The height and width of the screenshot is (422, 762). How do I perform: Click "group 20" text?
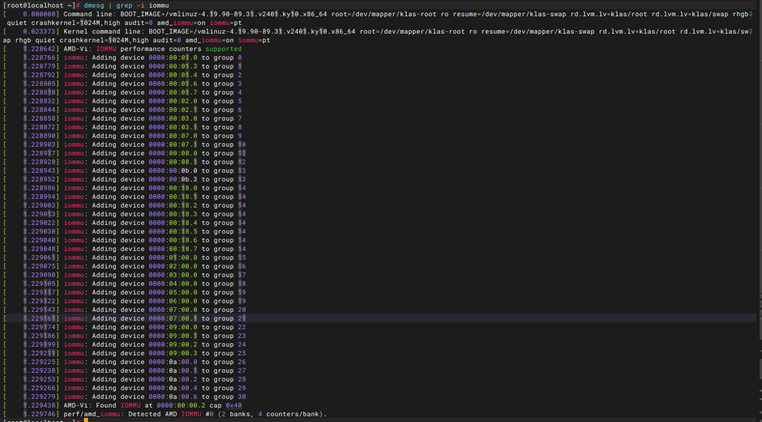pyautogui.click(x=230, y=310)
